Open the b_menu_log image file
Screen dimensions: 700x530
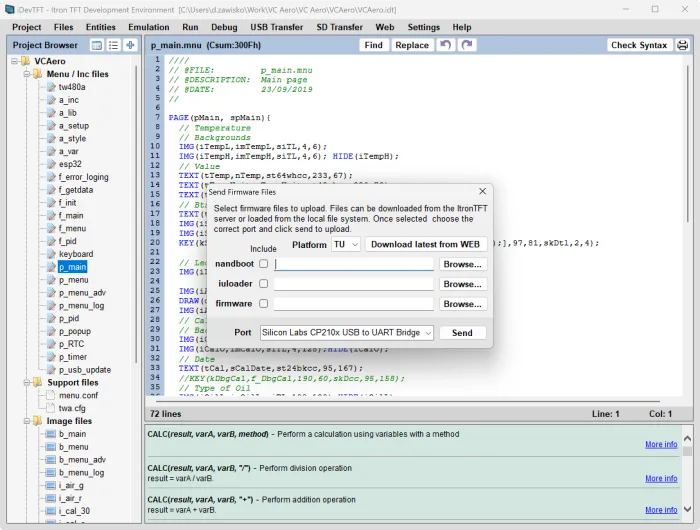coord(81,473)
